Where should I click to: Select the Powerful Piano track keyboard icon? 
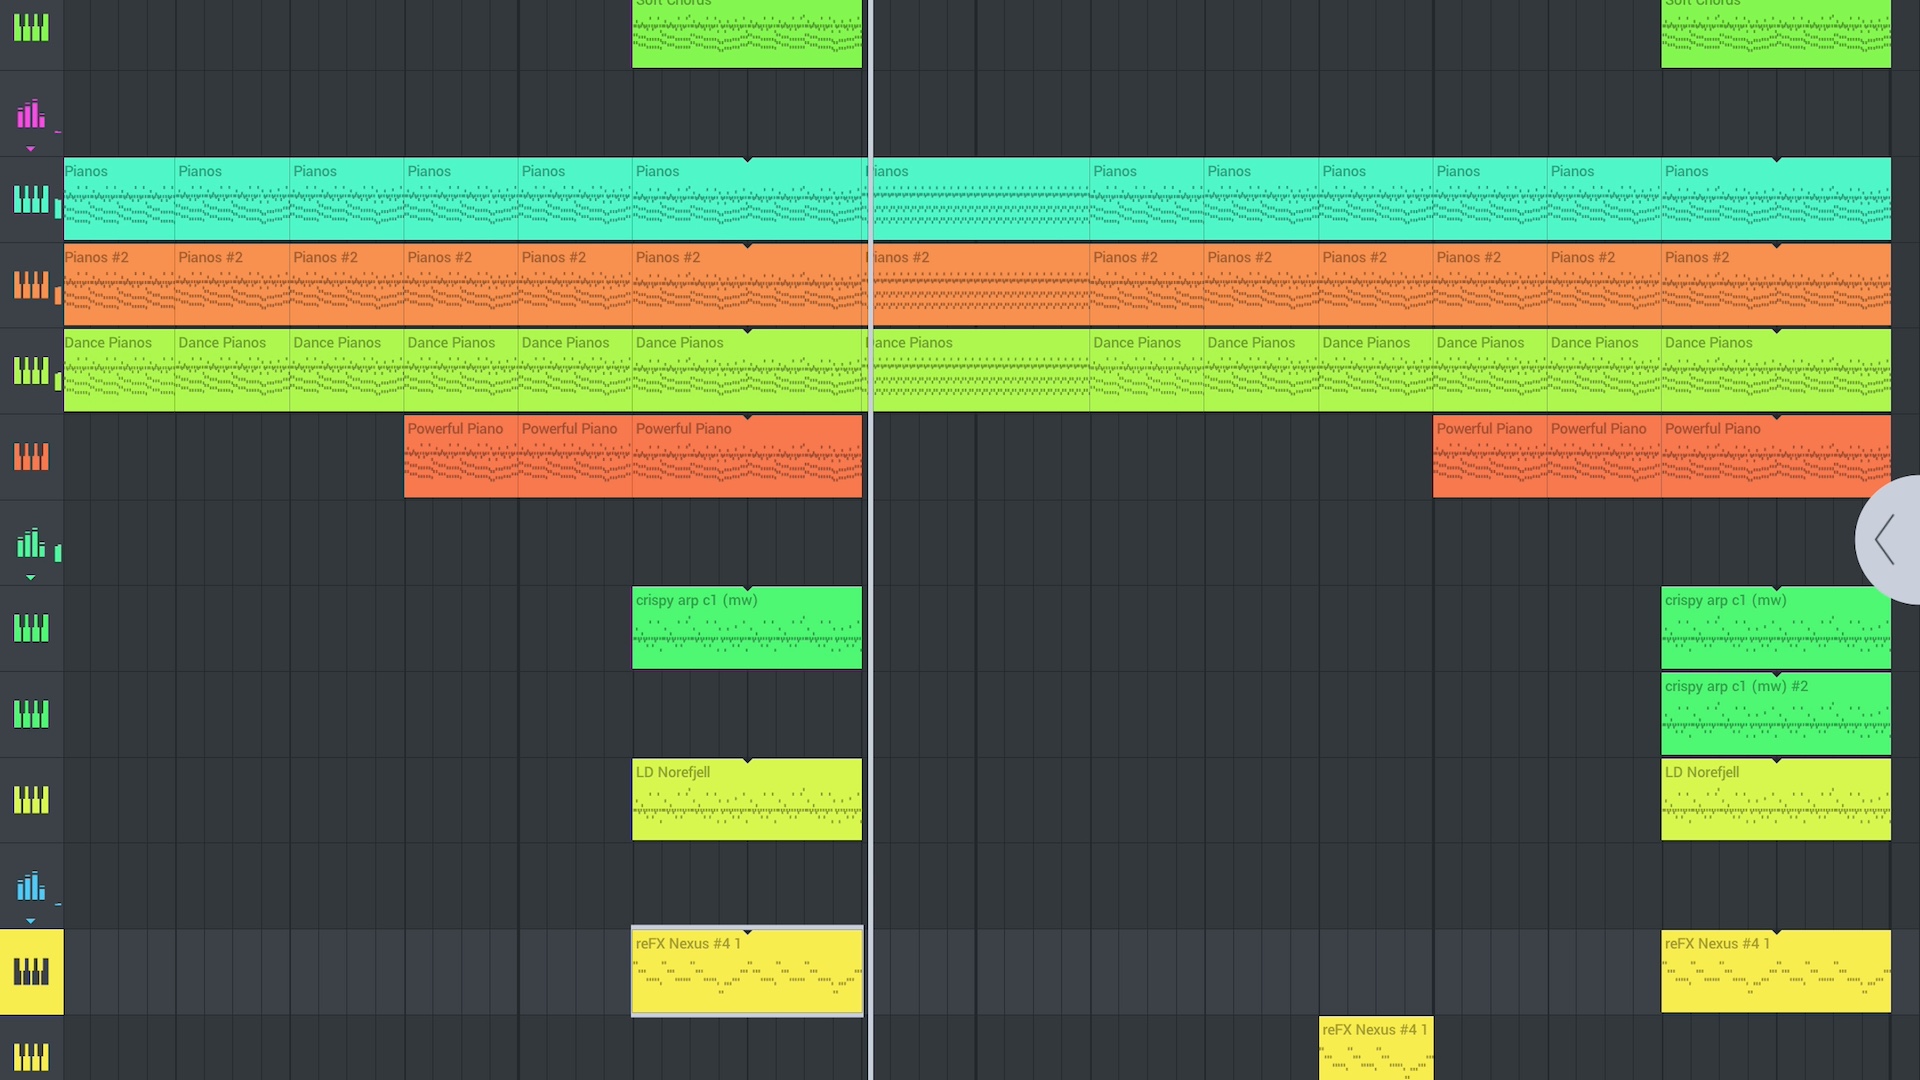(x=31, y=457)
